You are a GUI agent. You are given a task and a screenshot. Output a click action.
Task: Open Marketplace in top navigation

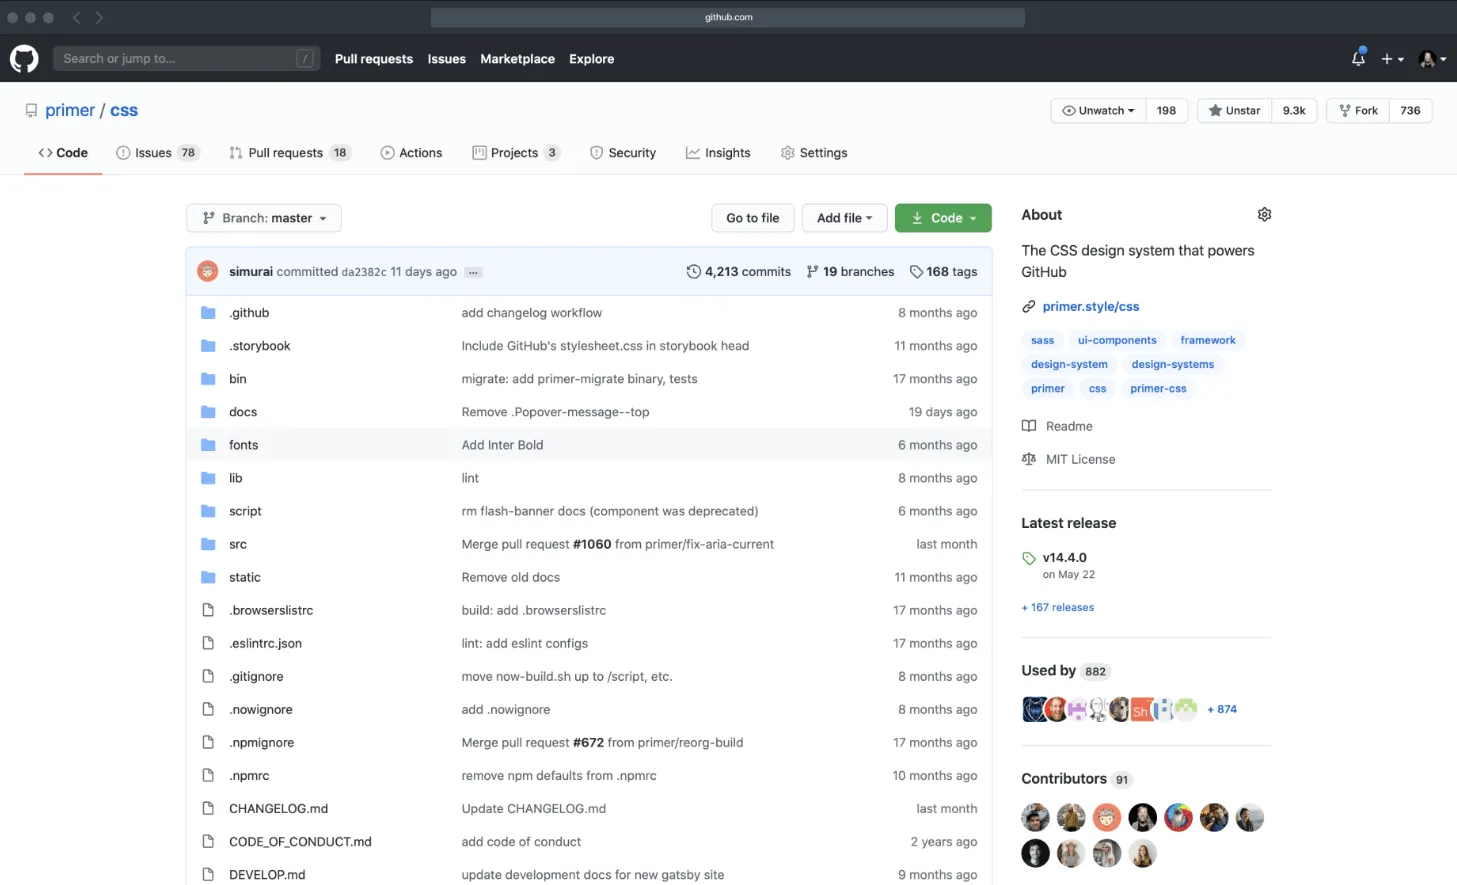(x=517, y=59)
